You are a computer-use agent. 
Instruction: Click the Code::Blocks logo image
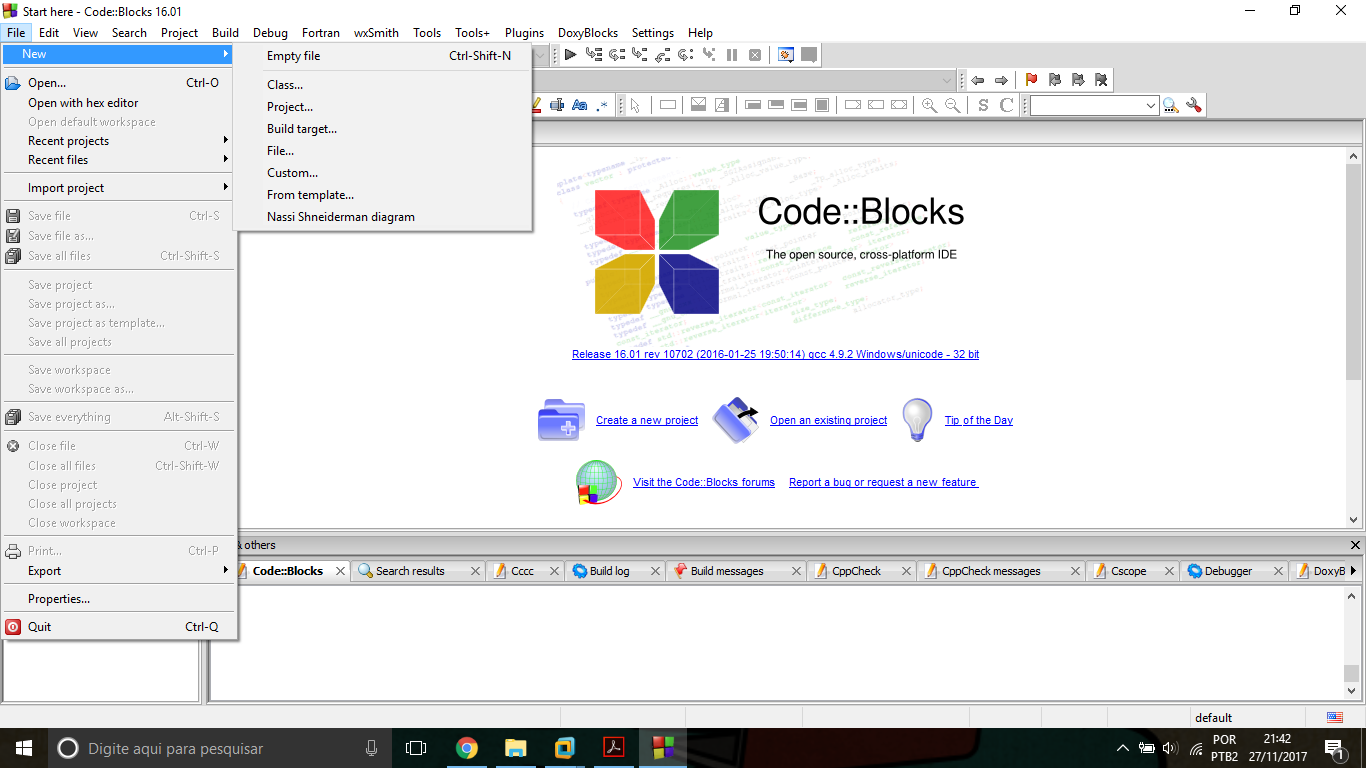pyautogui.click(x=657, y=252)
